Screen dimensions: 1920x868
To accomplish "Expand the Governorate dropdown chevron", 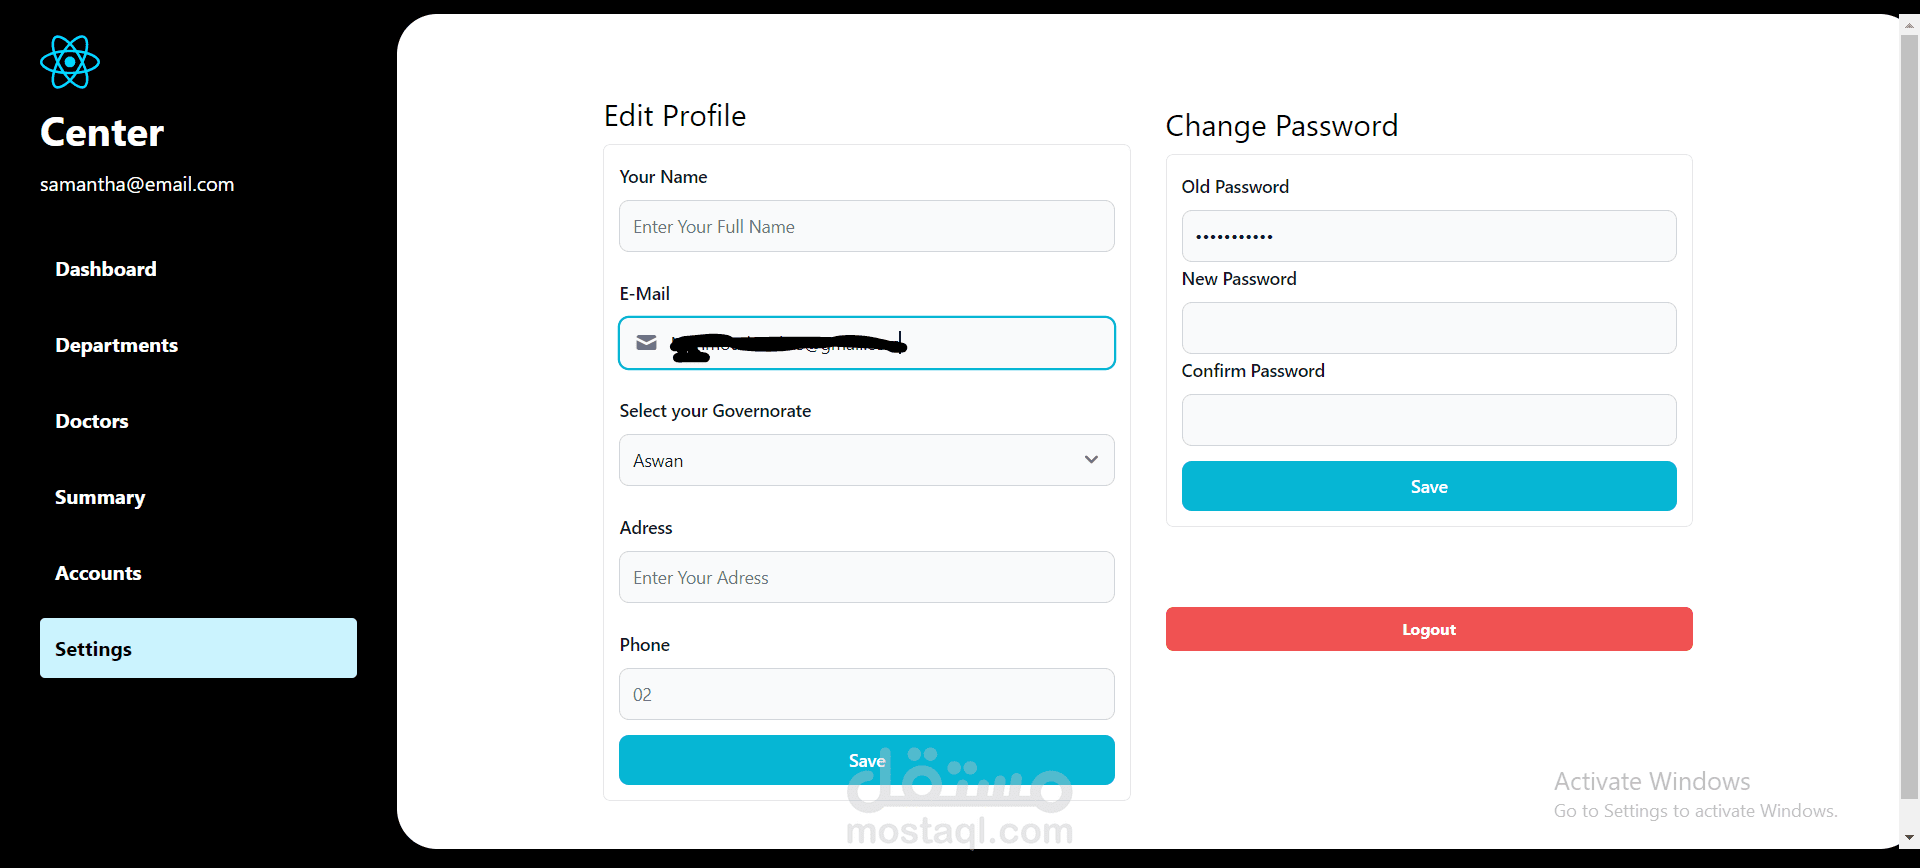I will (1091, 460).
